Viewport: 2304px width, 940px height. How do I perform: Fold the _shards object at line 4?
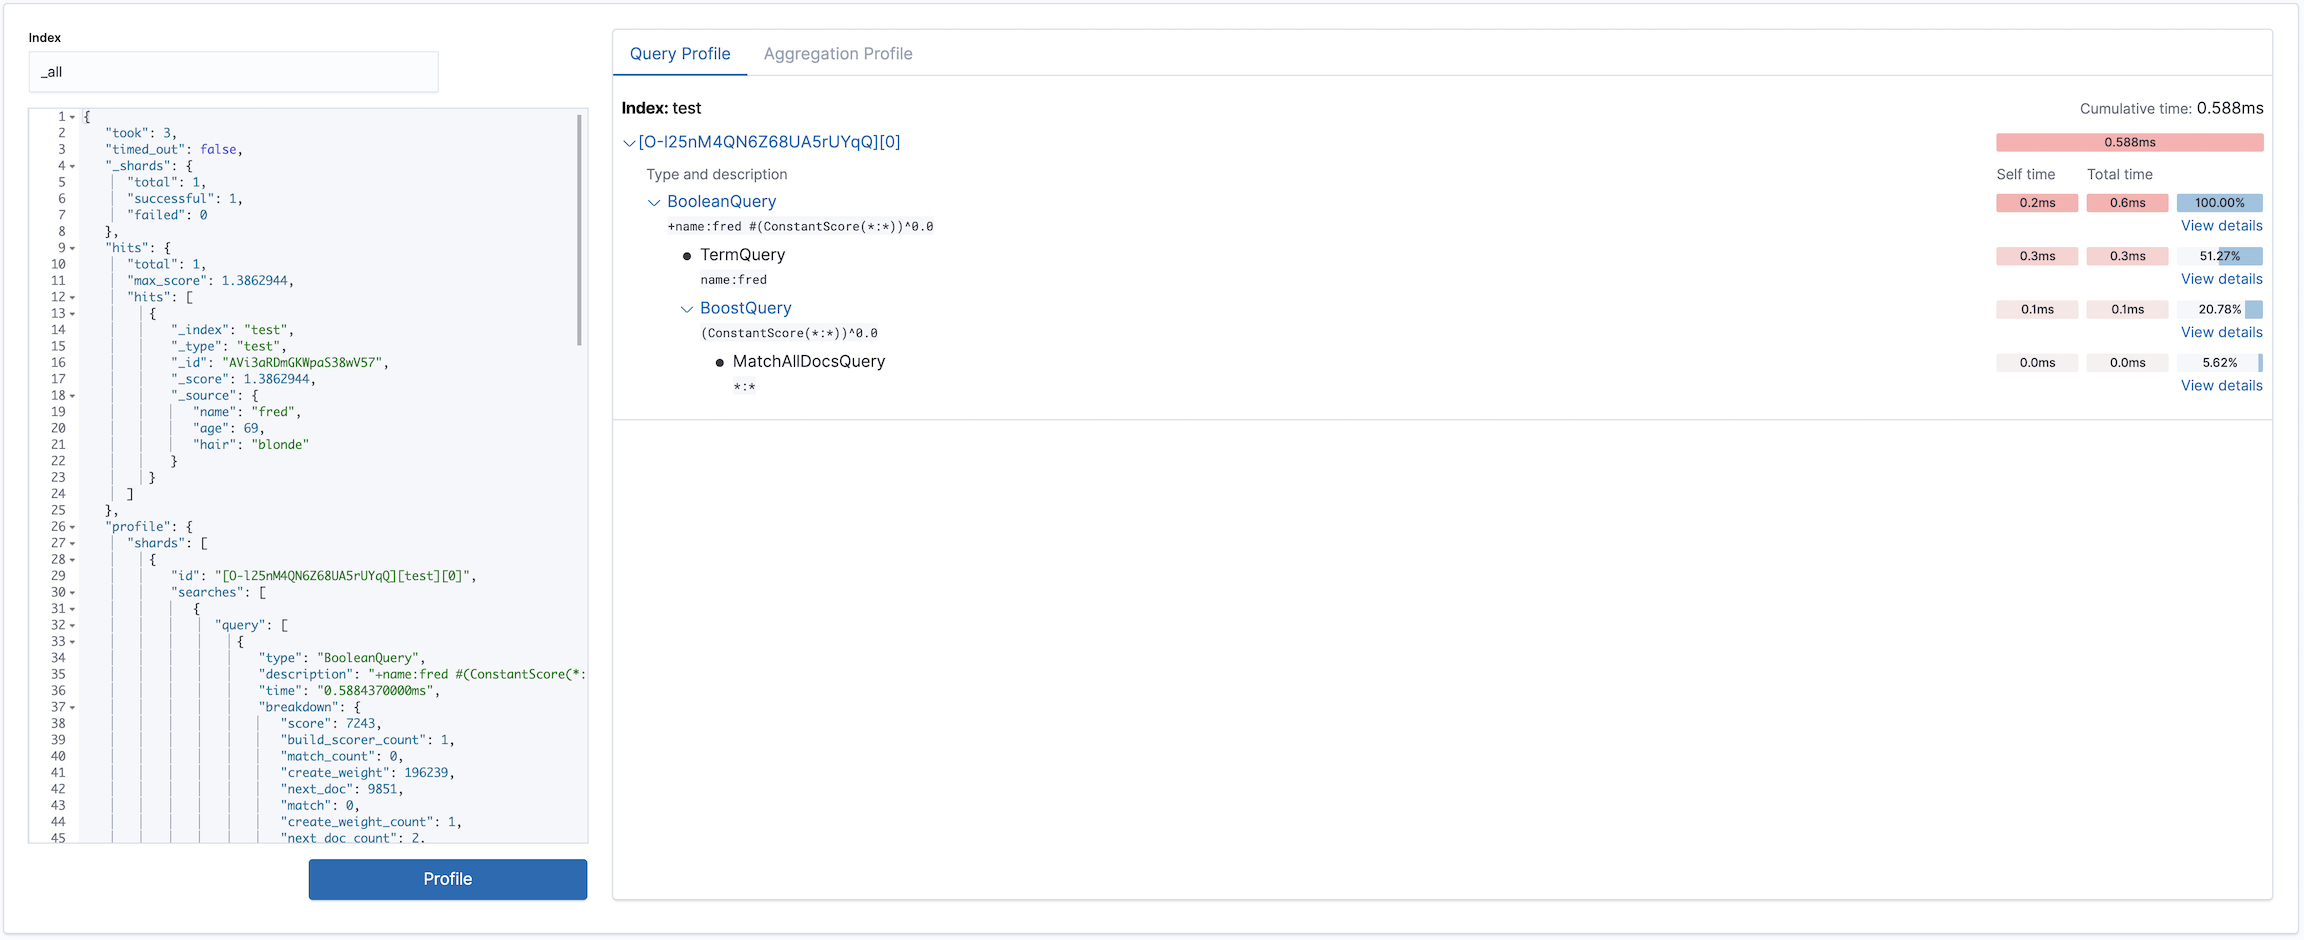[72, 165]
